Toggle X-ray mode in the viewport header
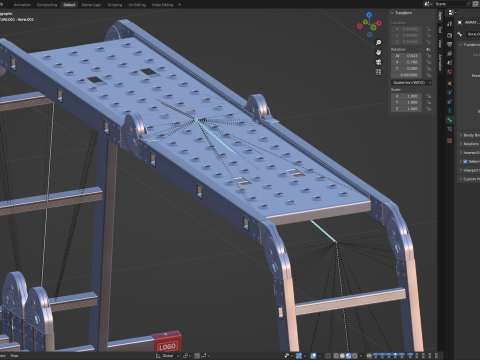480x360 pixels. pos(328,356)
